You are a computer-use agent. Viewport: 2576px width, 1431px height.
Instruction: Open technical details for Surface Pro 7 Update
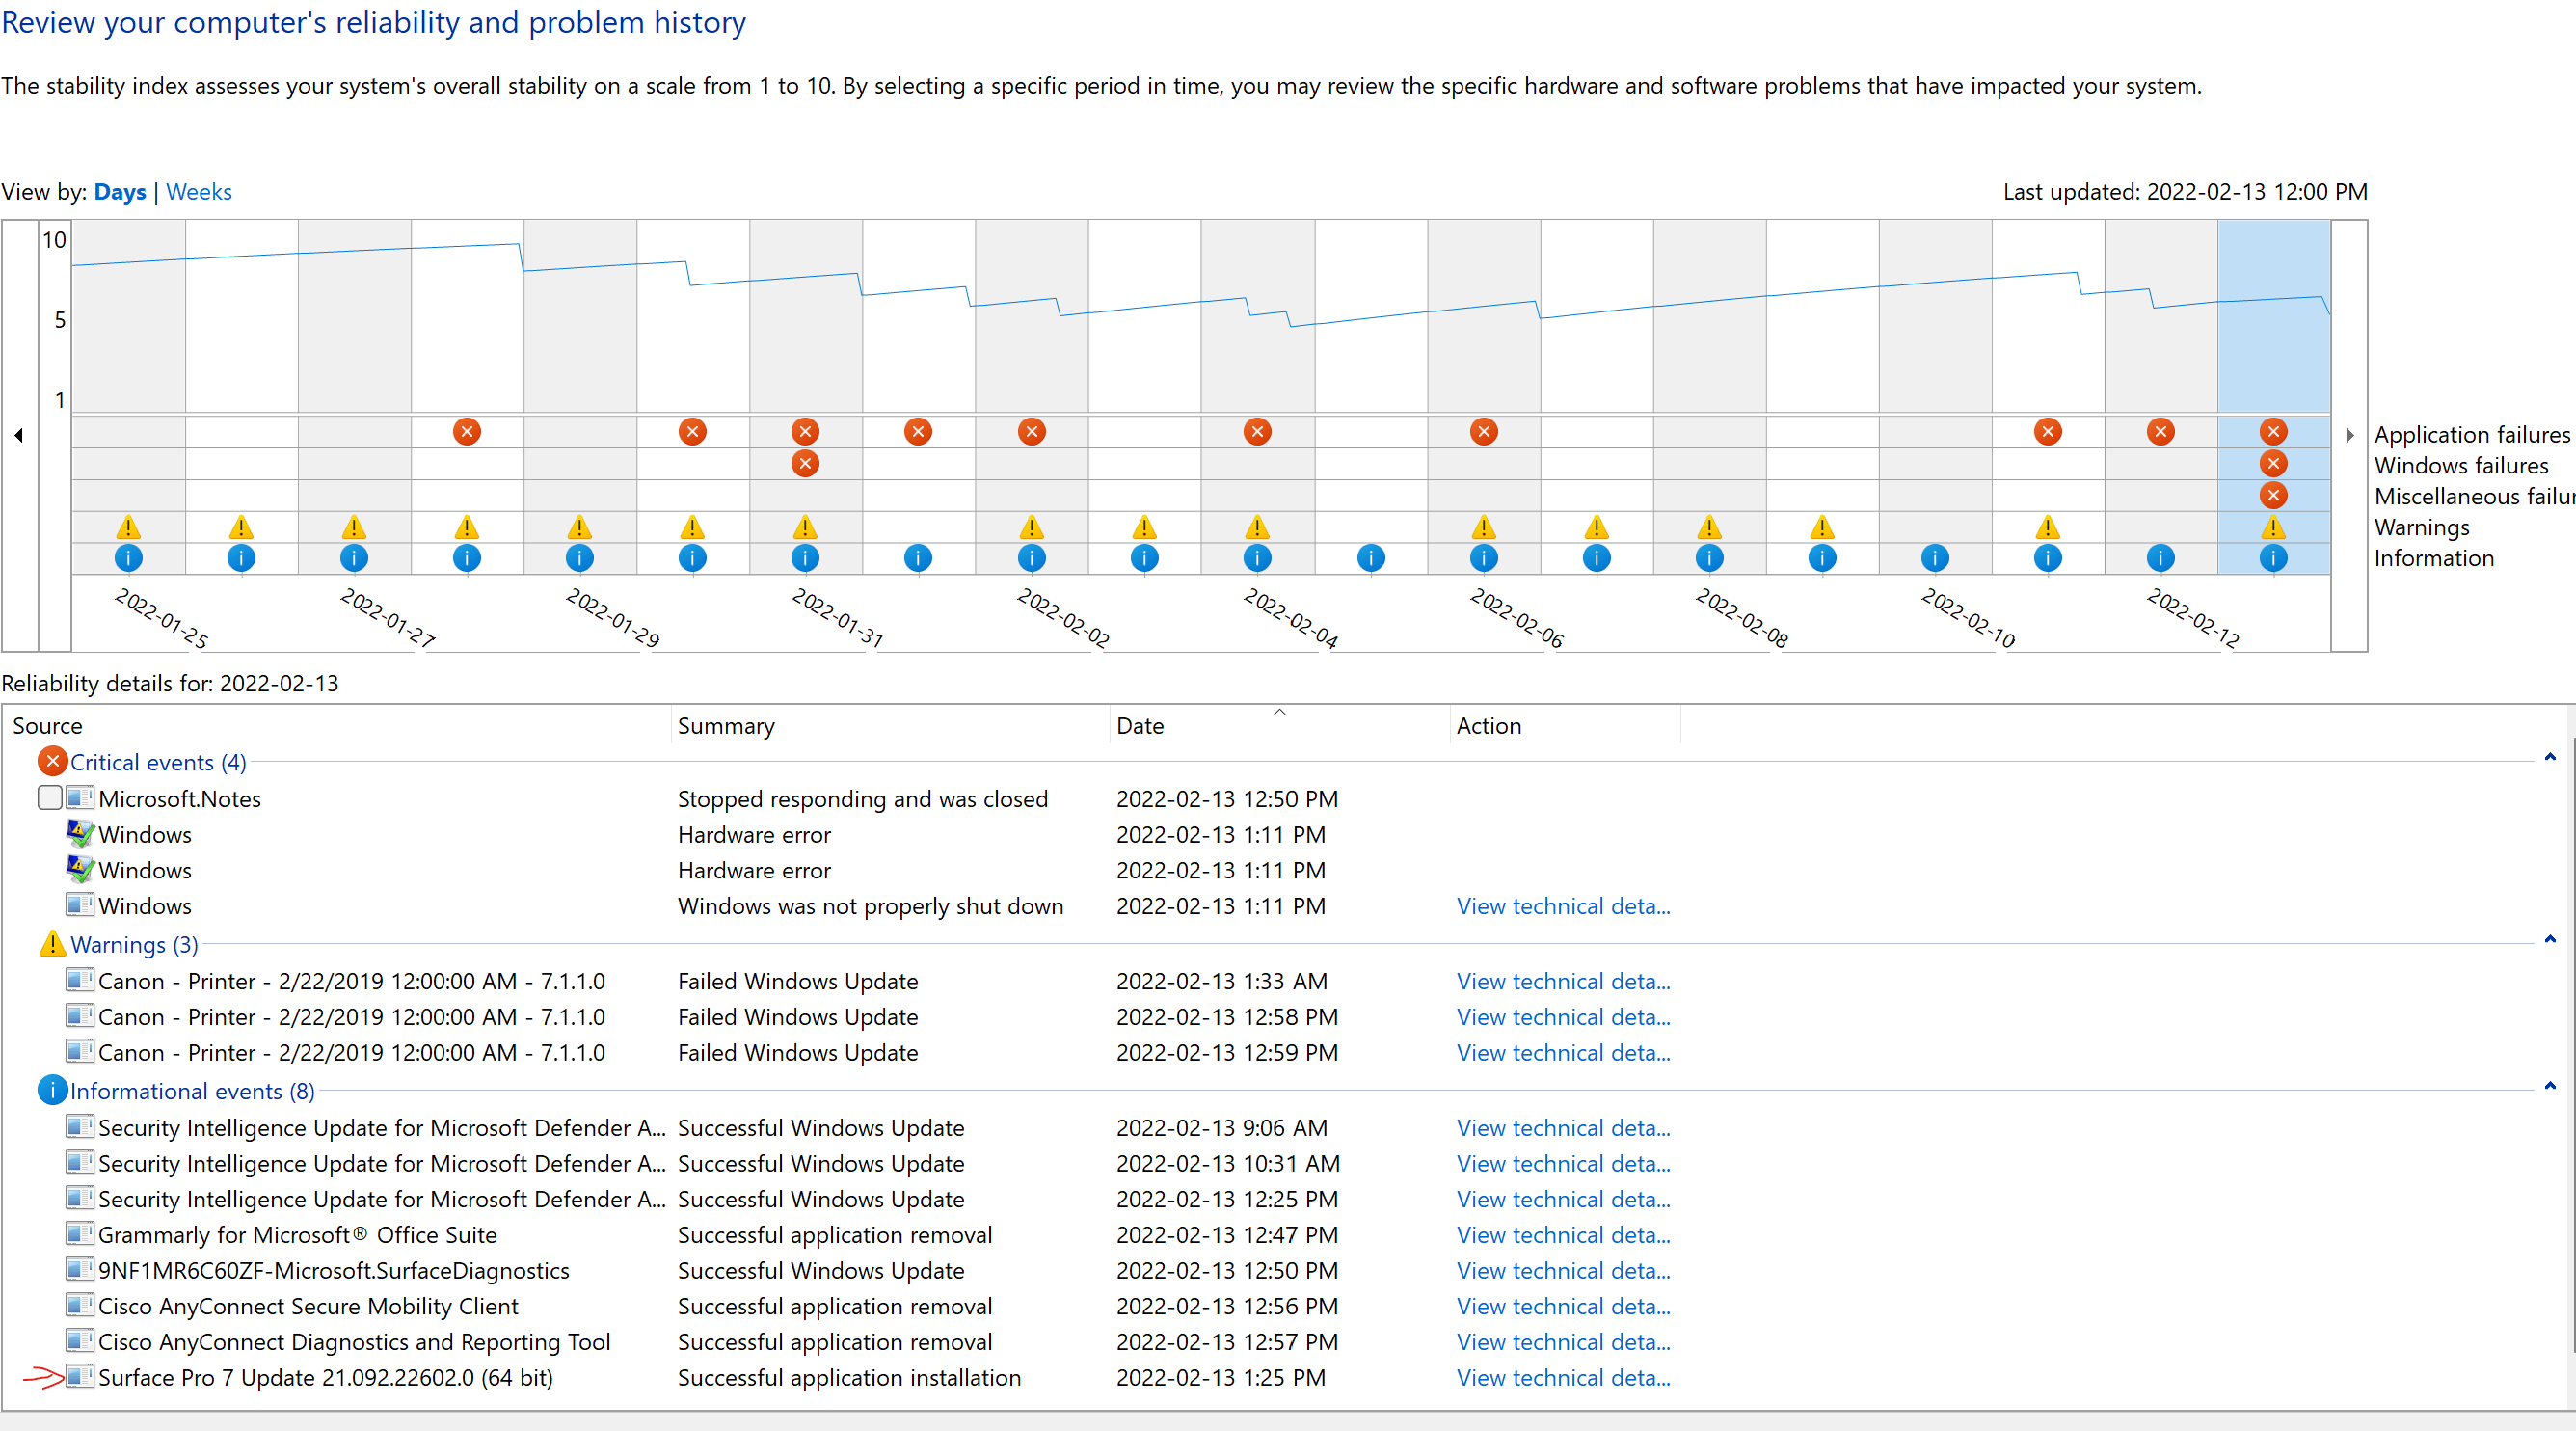(1563, 1378)
